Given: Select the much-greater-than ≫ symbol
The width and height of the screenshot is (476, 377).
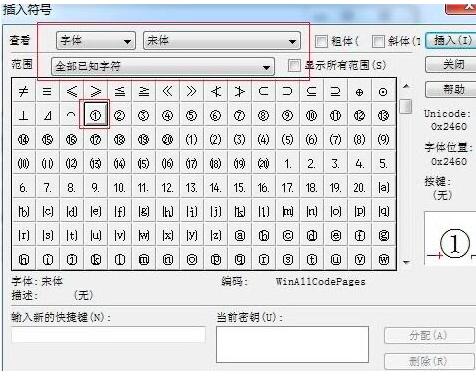Looking at the screenshot, I should coord(191,91).
